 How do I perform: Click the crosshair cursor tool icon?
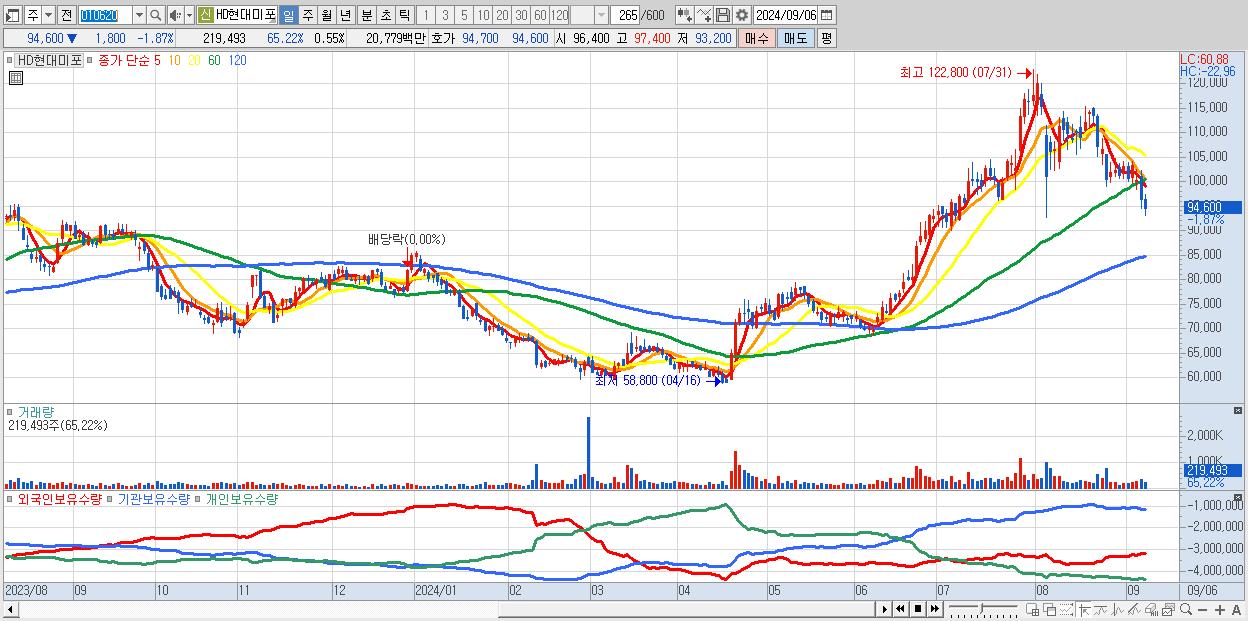[x=1084, y=609]
